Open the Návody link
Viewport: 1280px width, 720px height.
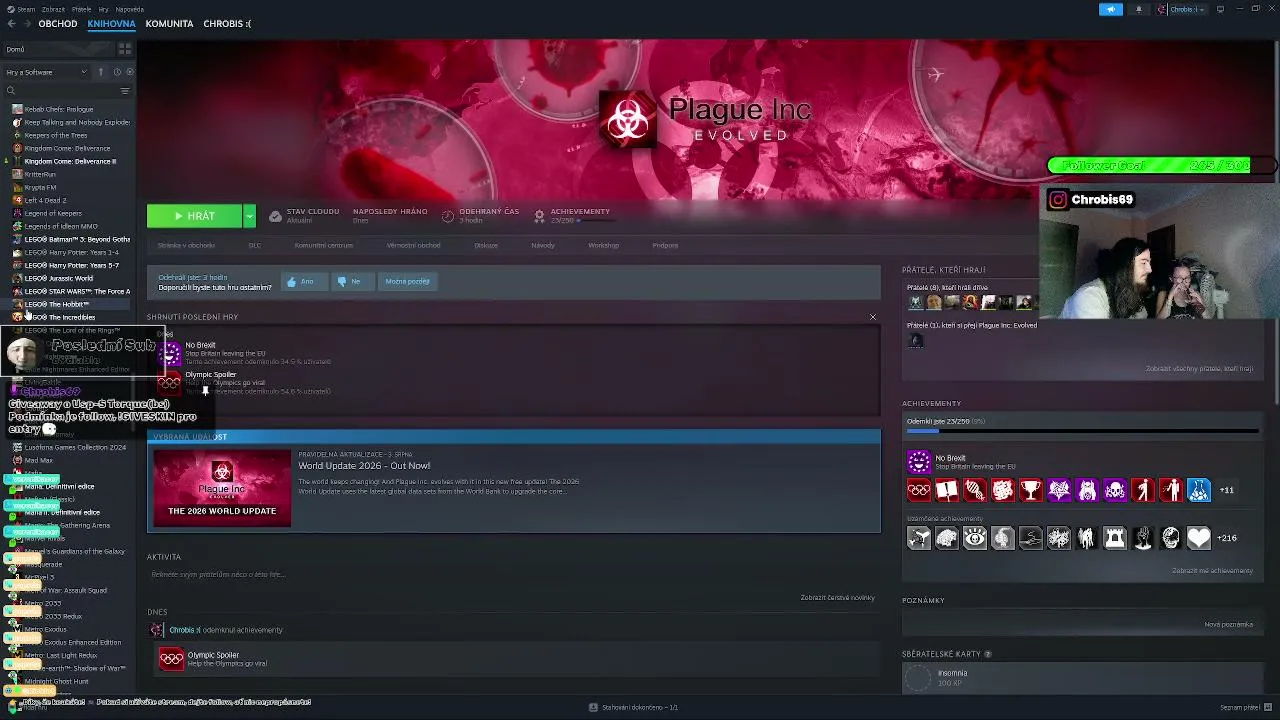coord(543,245)
